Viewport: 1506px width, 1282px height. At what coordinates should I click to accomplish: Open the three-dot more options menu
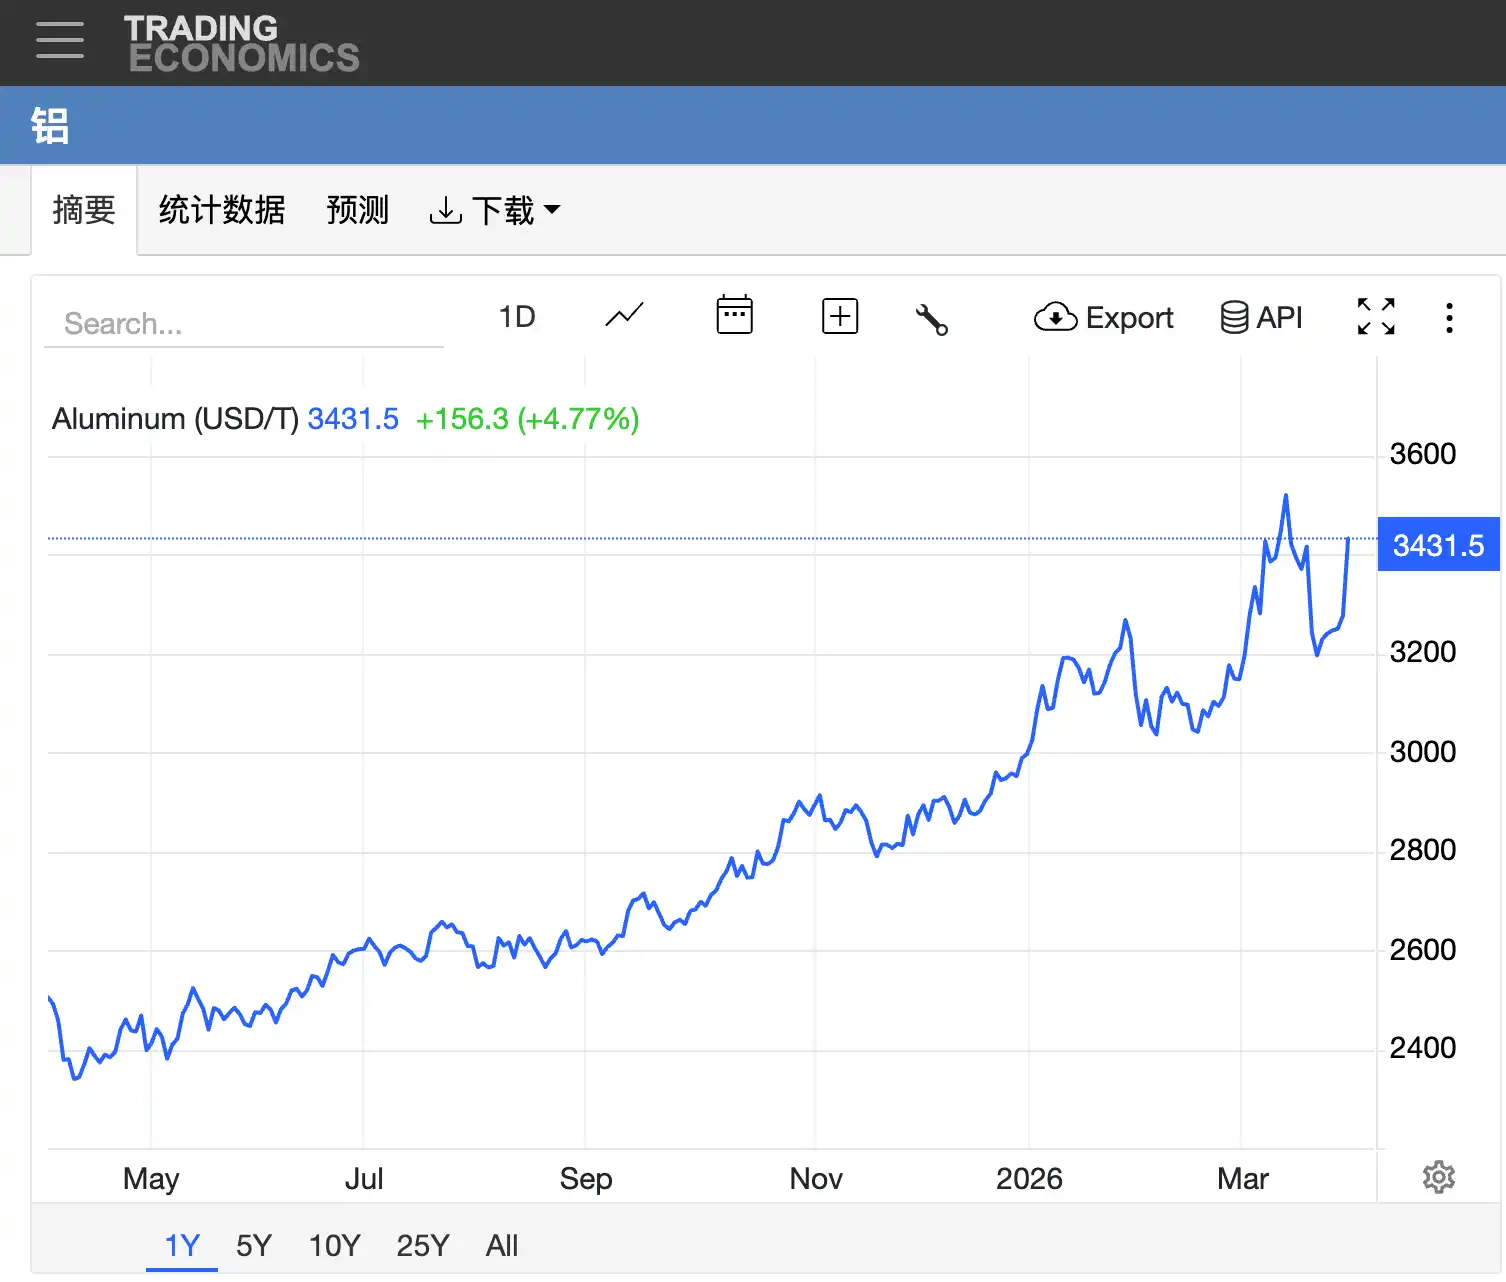[1448, 318]
